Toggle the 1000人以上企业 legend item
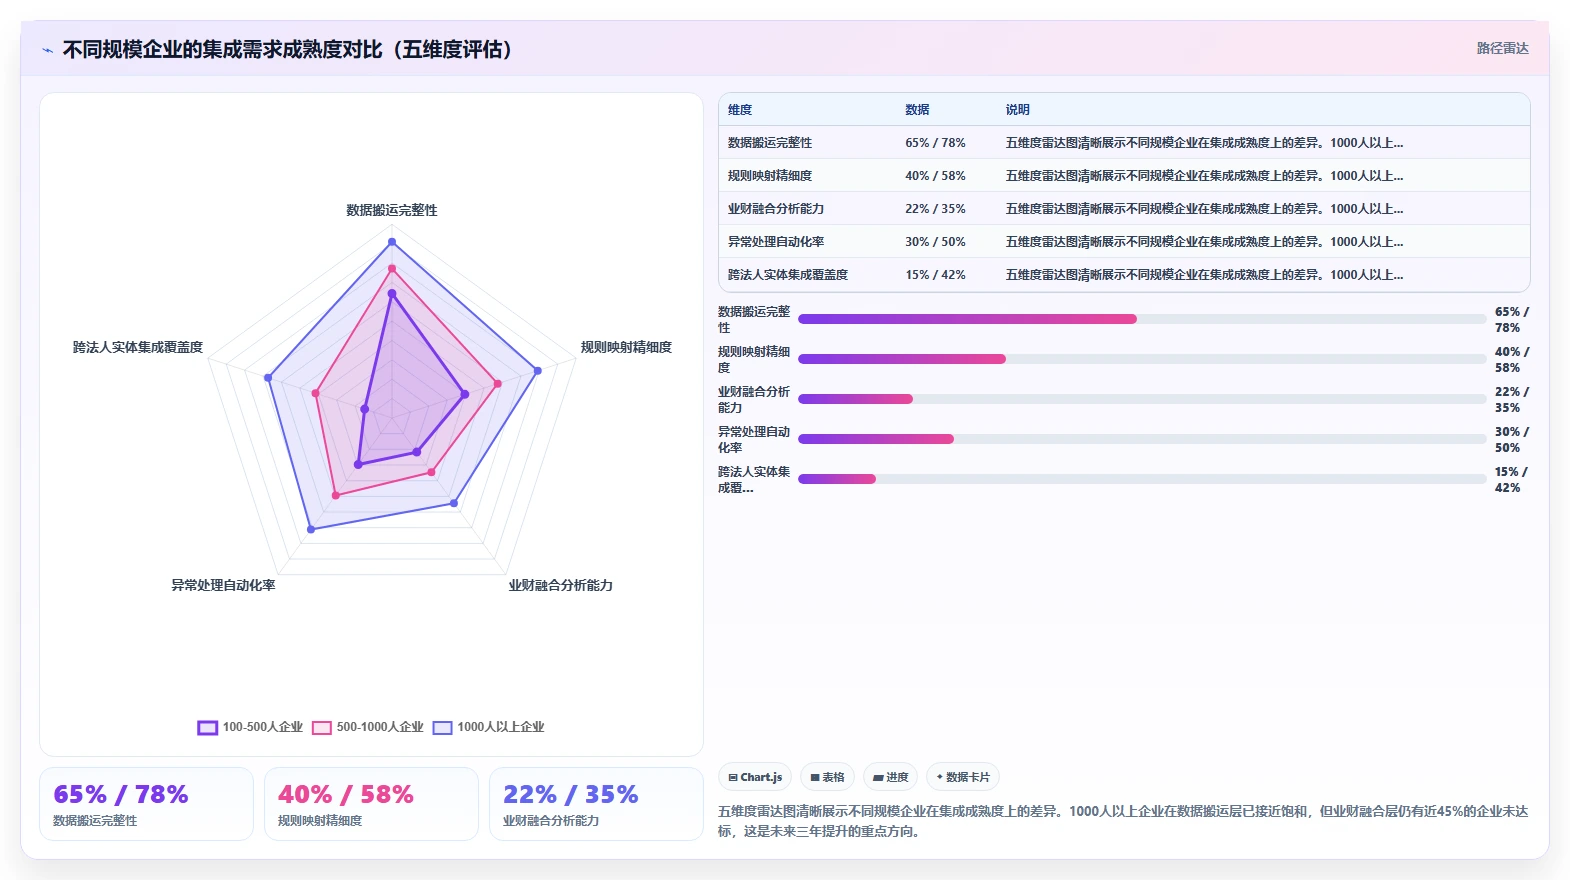Image resolution: width=1570 pixels, height=880 pixels. [x=488, y=727]
